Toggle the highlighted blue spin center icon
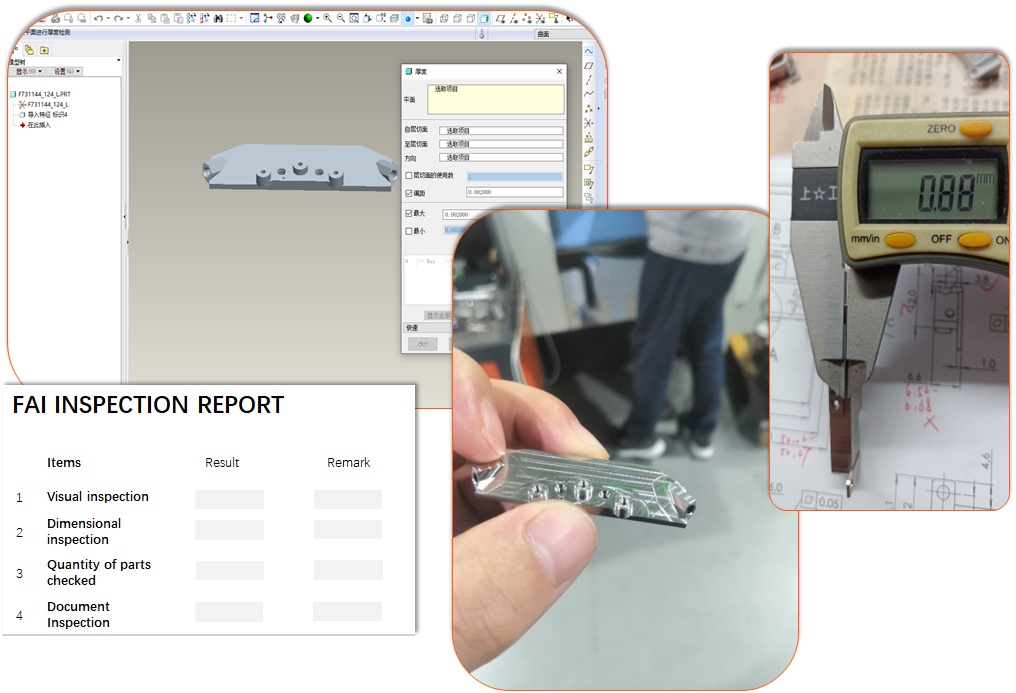The height and width of the screenshot is (693, 1016). [x=408, y=19]
